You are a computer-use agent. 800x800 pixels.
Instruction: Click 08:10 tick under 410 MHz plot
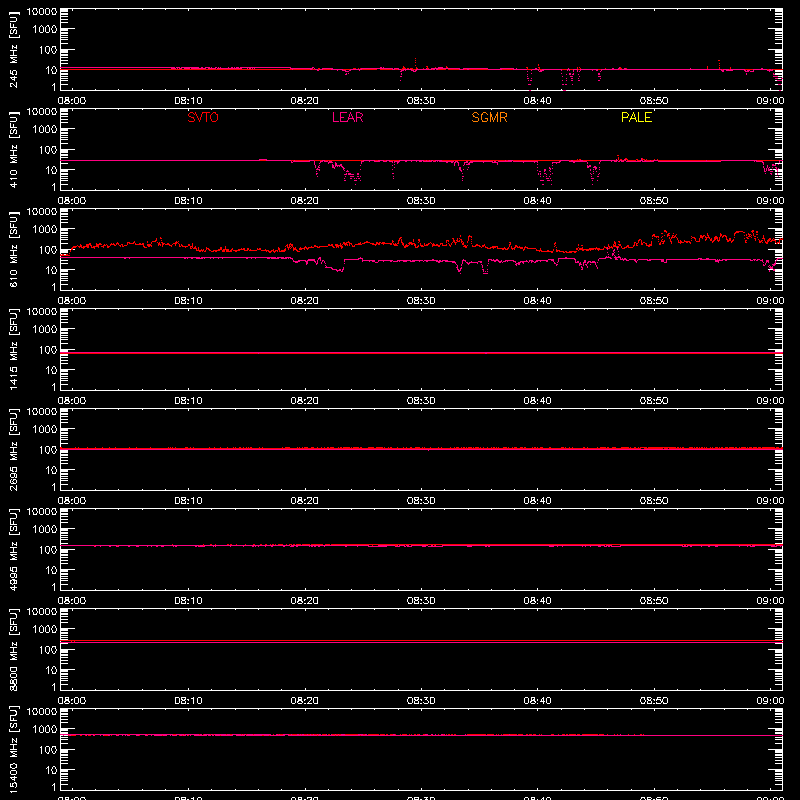pyautogui.click(x=188, y=201)
